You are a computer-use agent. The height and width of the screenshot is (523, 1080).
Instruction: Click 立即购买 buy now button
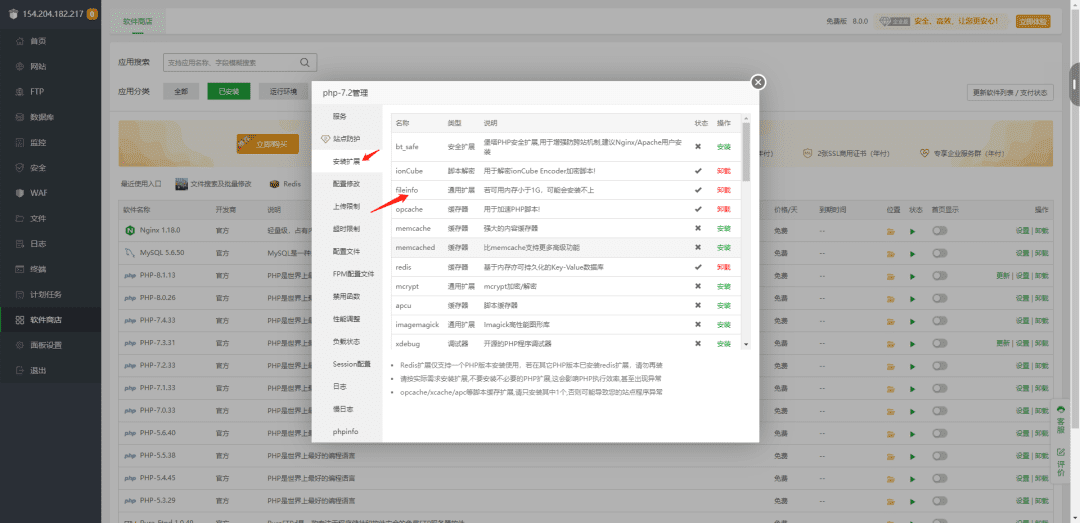point(267,144)
